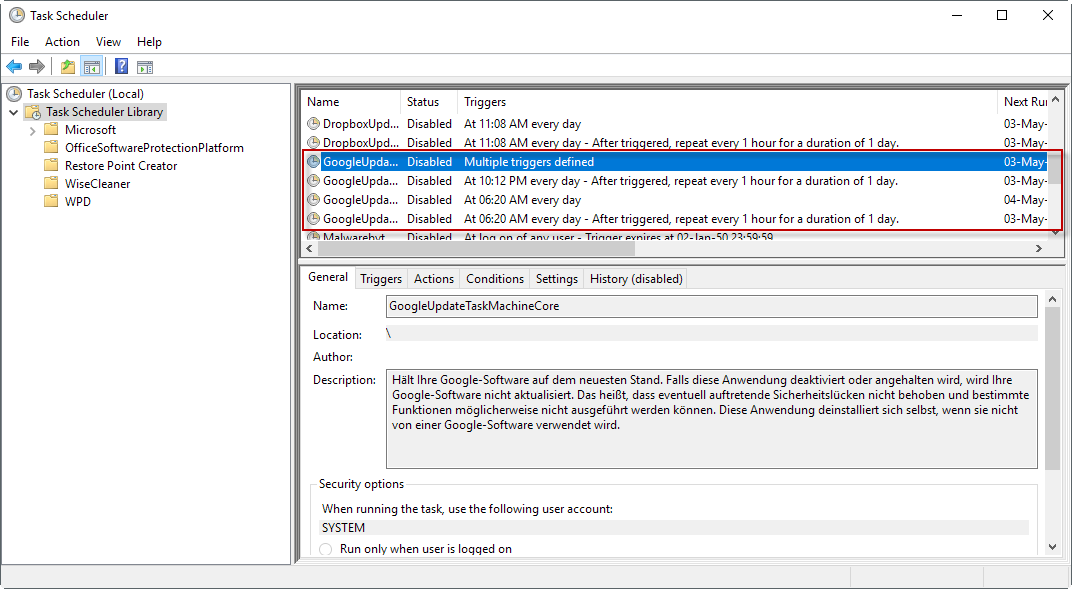Click the details pane's vertical scrollbar thumb

point(1052,388)
